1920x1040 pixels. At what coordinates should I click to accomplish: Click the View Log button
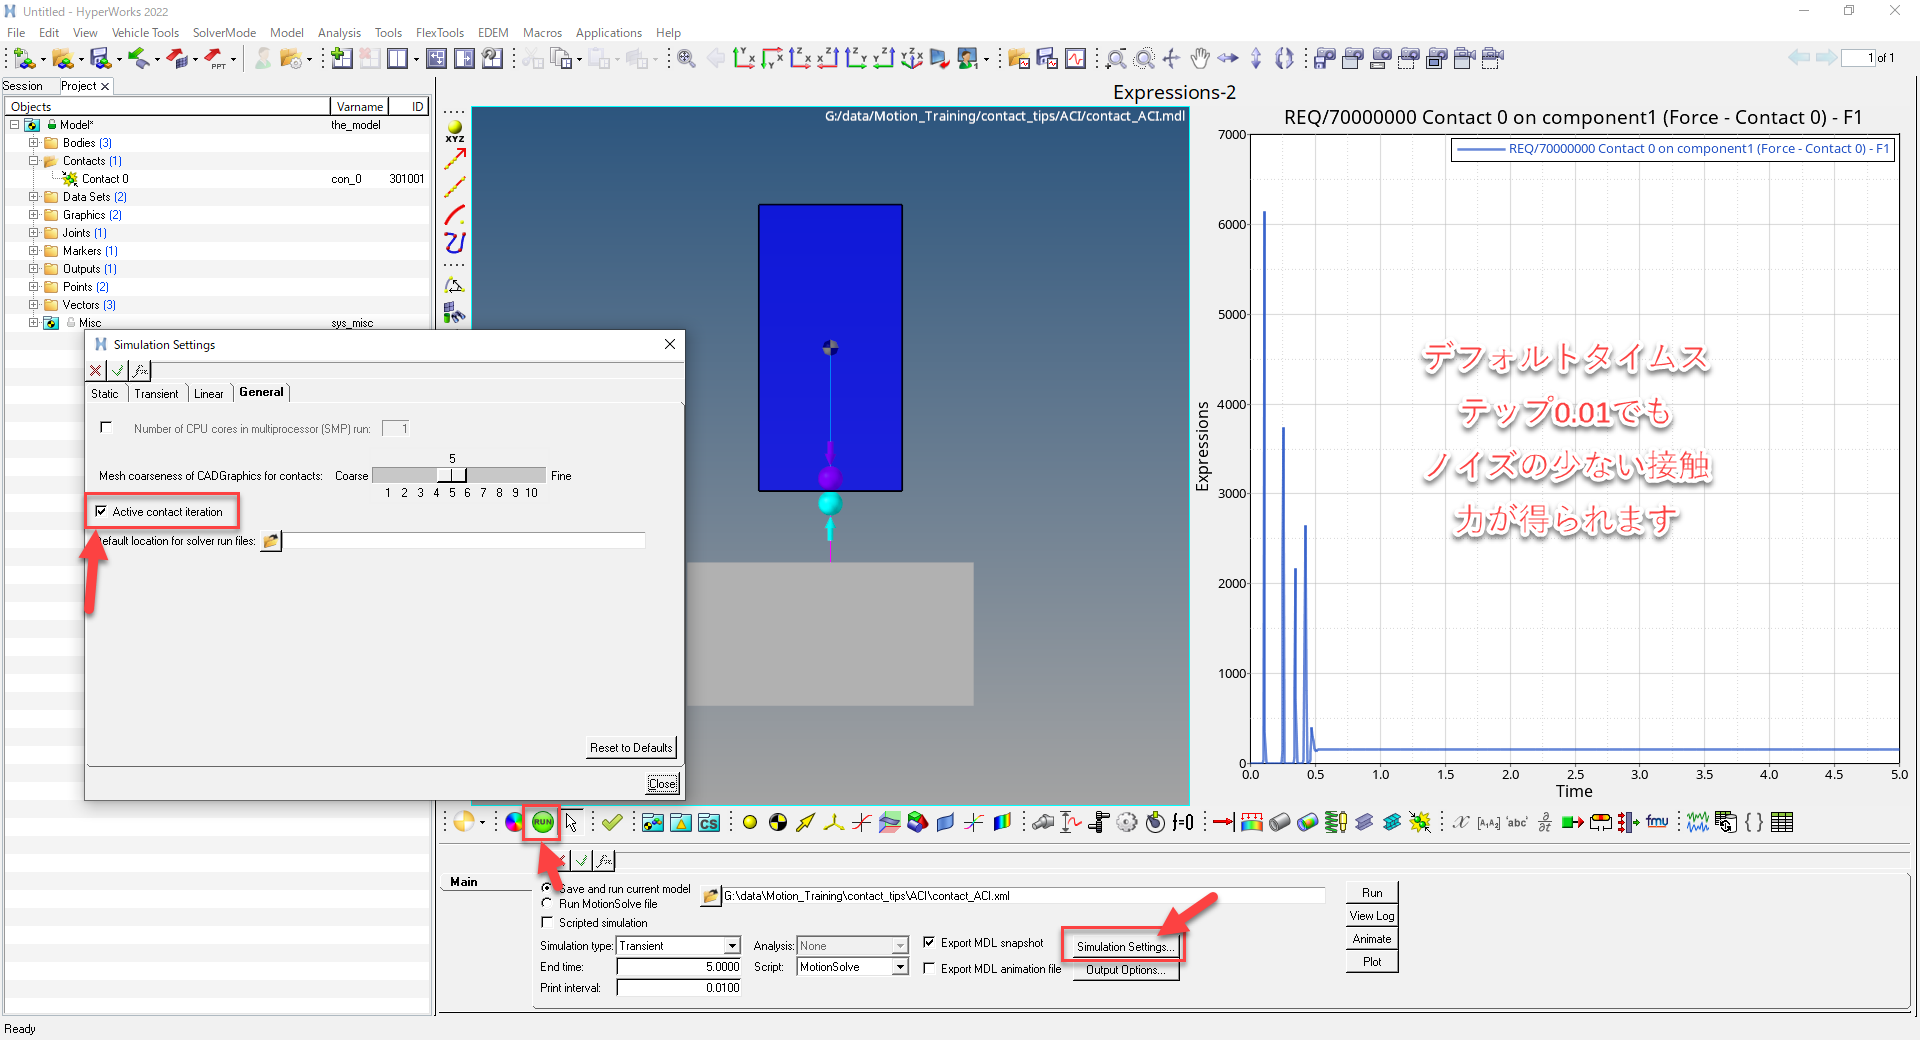[x=1372, y=916]
